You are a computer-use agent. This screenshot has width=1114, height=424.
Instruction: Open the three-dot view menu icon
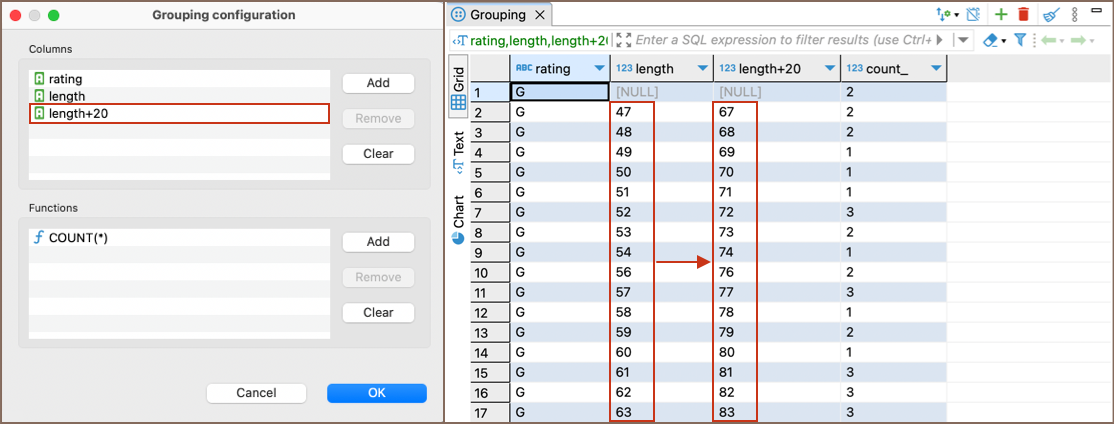tap(1075, 14)
